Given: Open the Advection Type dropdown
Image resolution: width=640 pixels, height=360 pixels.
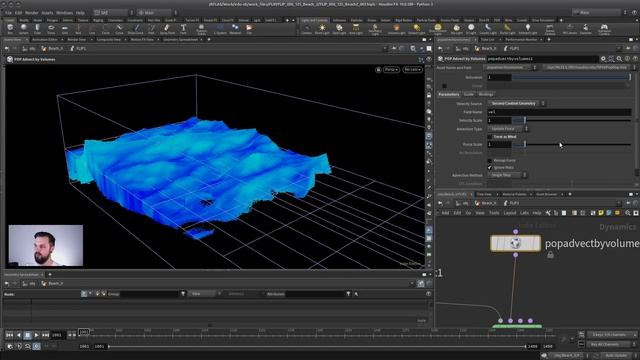Looking at the screenshot, I should 508,129.
